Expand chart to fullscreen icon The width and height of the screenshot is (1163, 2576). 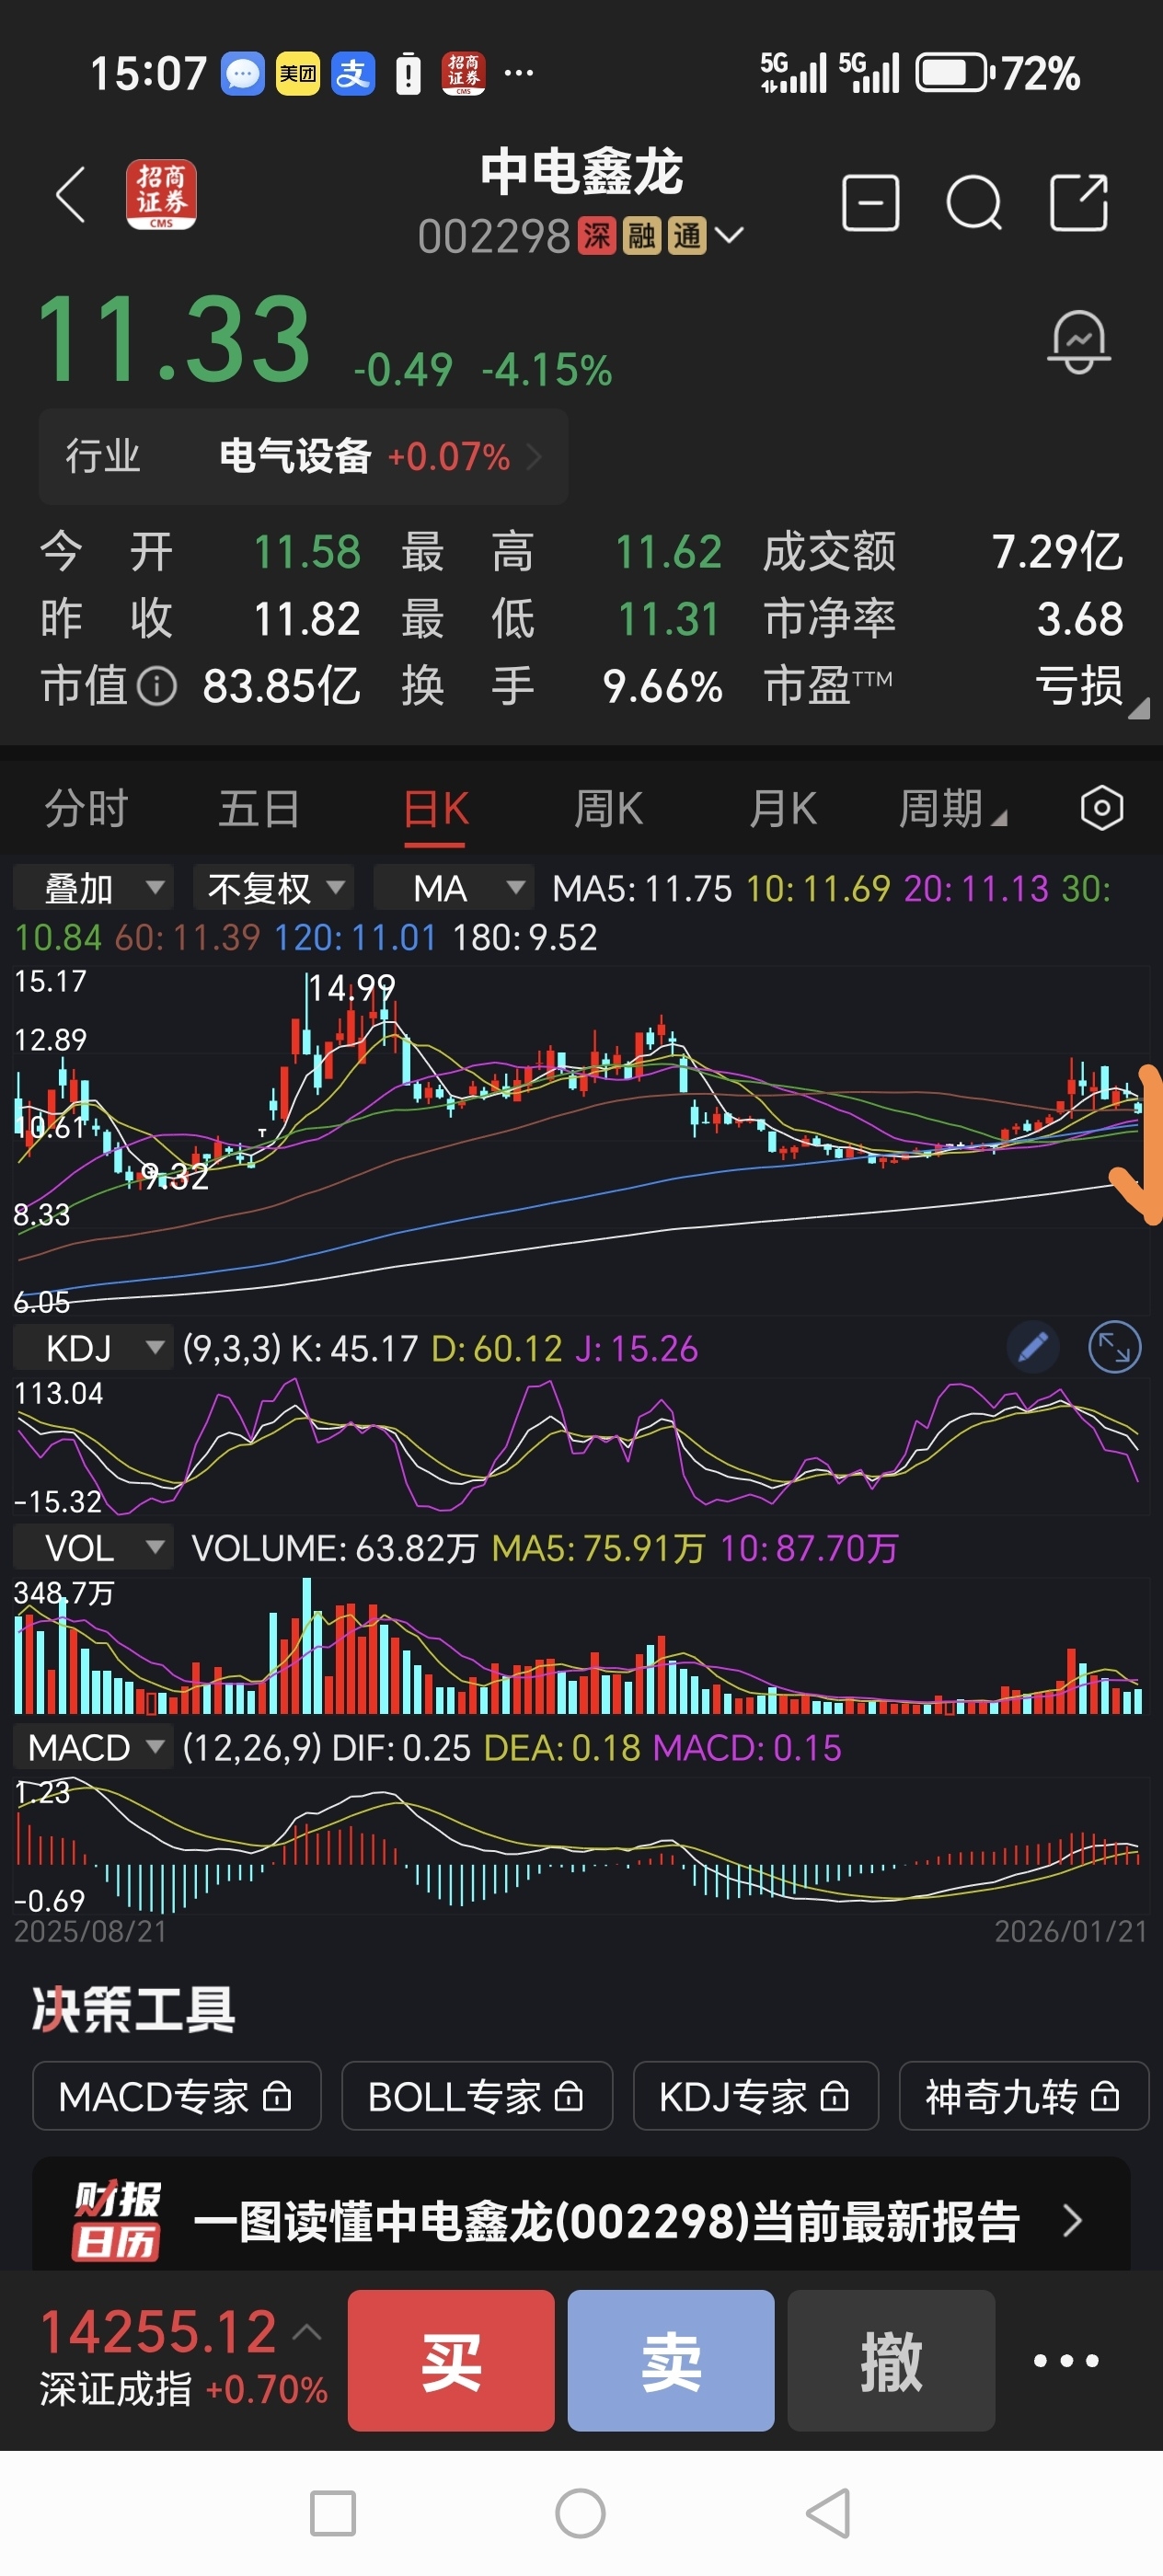tap(1114, 1348)
